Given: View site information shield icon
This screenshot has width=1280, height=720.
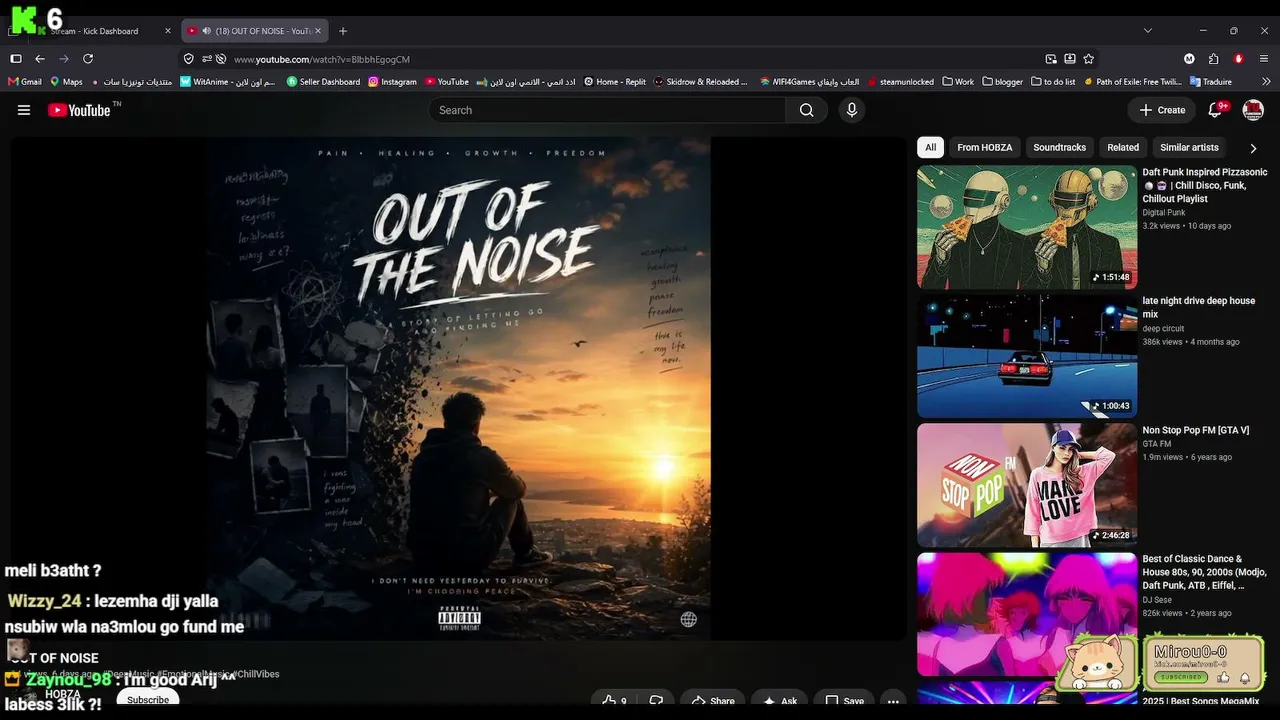Looking at the screenshot, I should [x=188, y=59].
